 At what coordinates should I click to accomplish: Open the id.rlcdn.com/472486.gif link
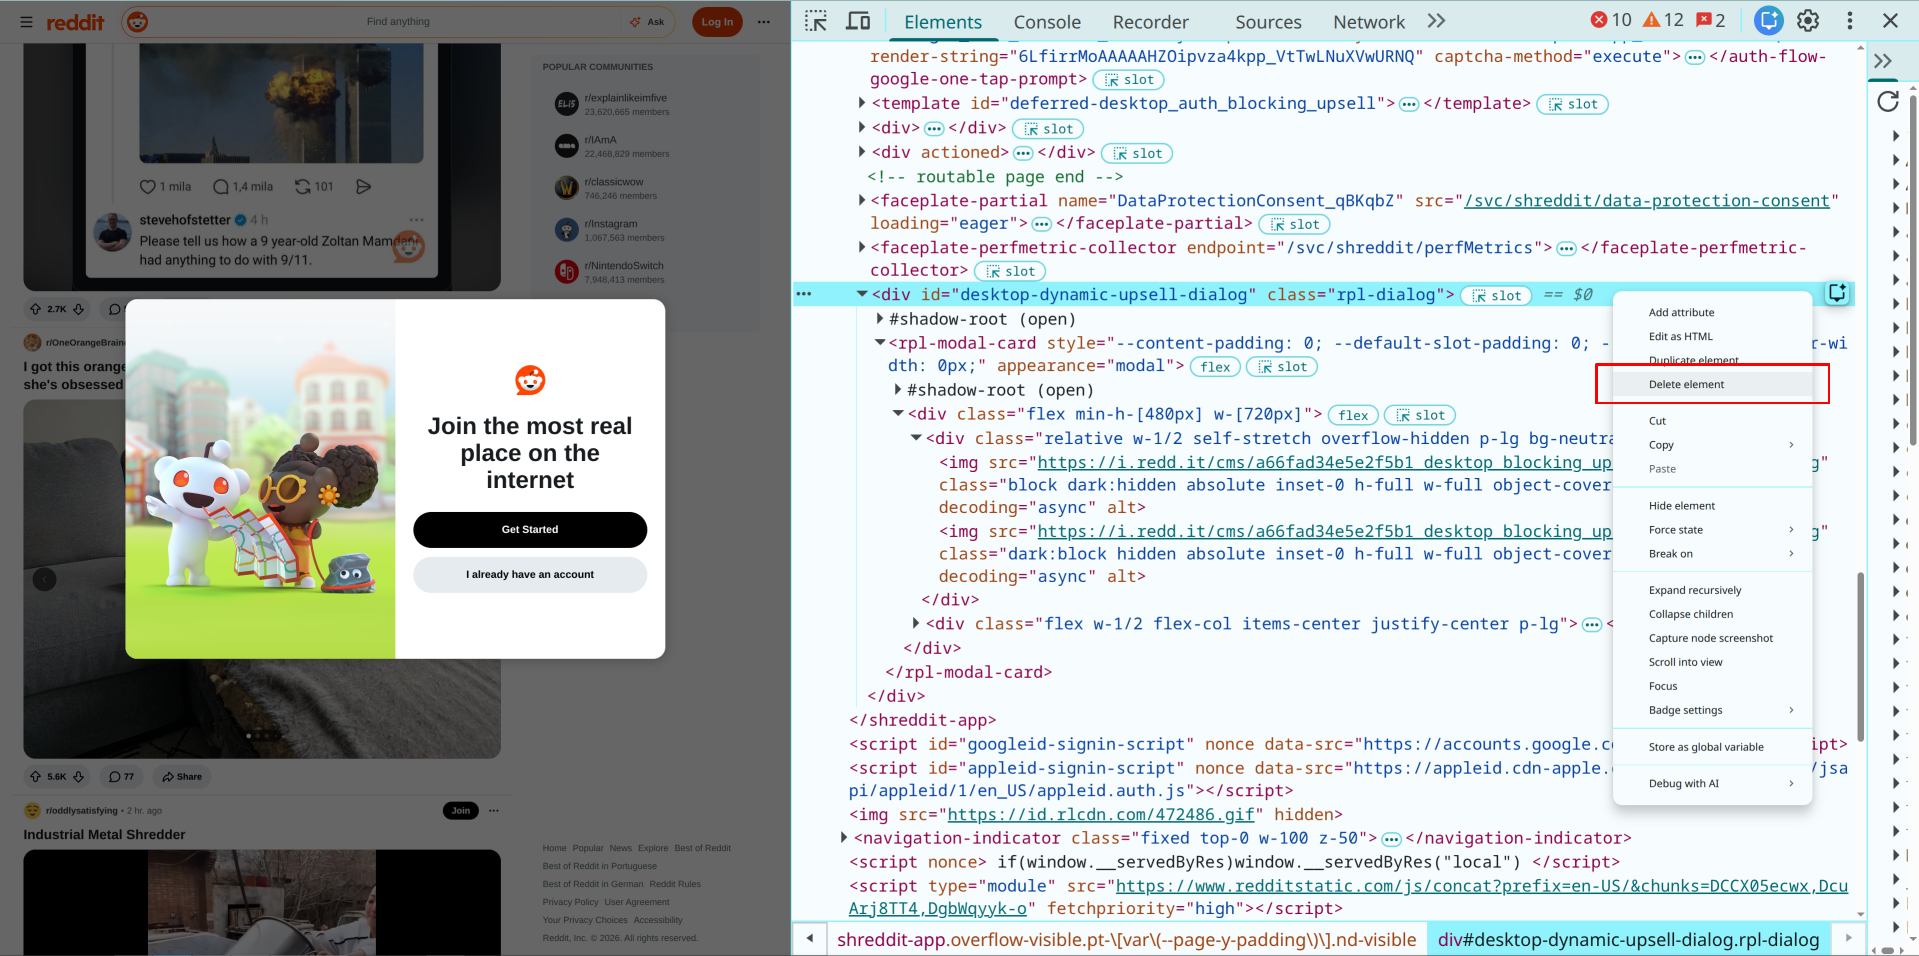[x=1100, y=815]
